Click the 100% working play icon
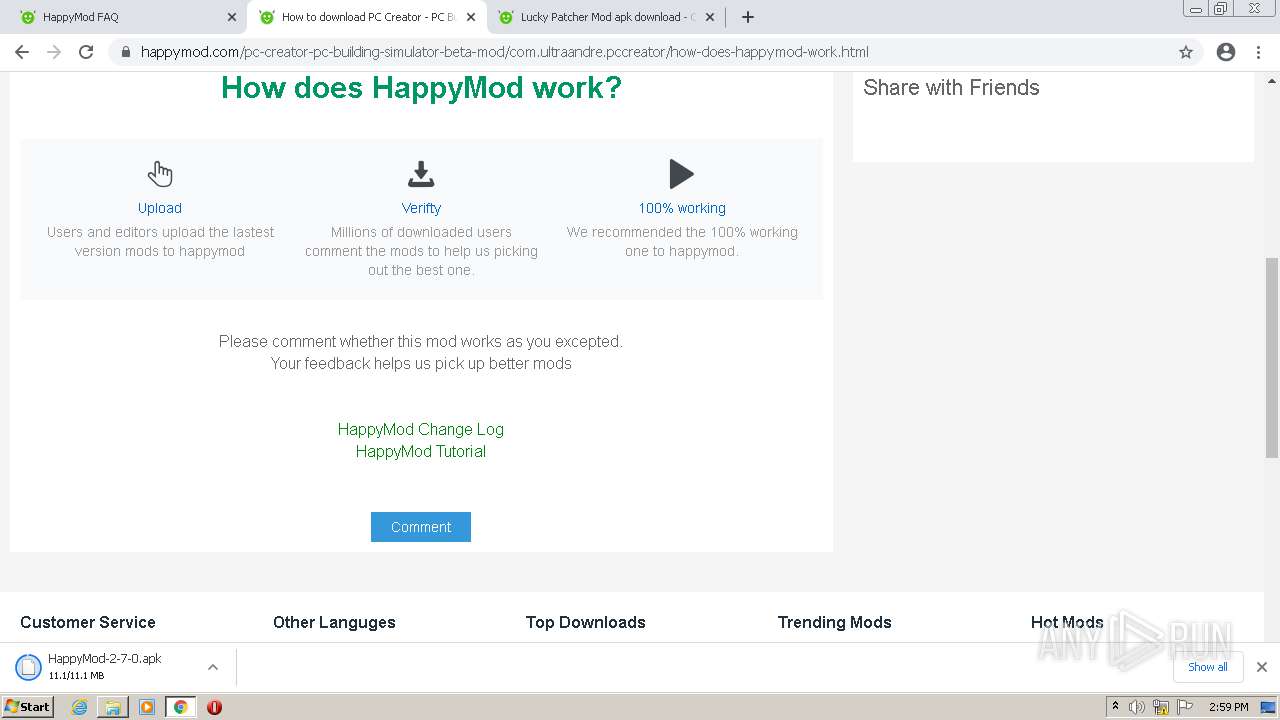 pyautogui.click(x=682, y=174)
